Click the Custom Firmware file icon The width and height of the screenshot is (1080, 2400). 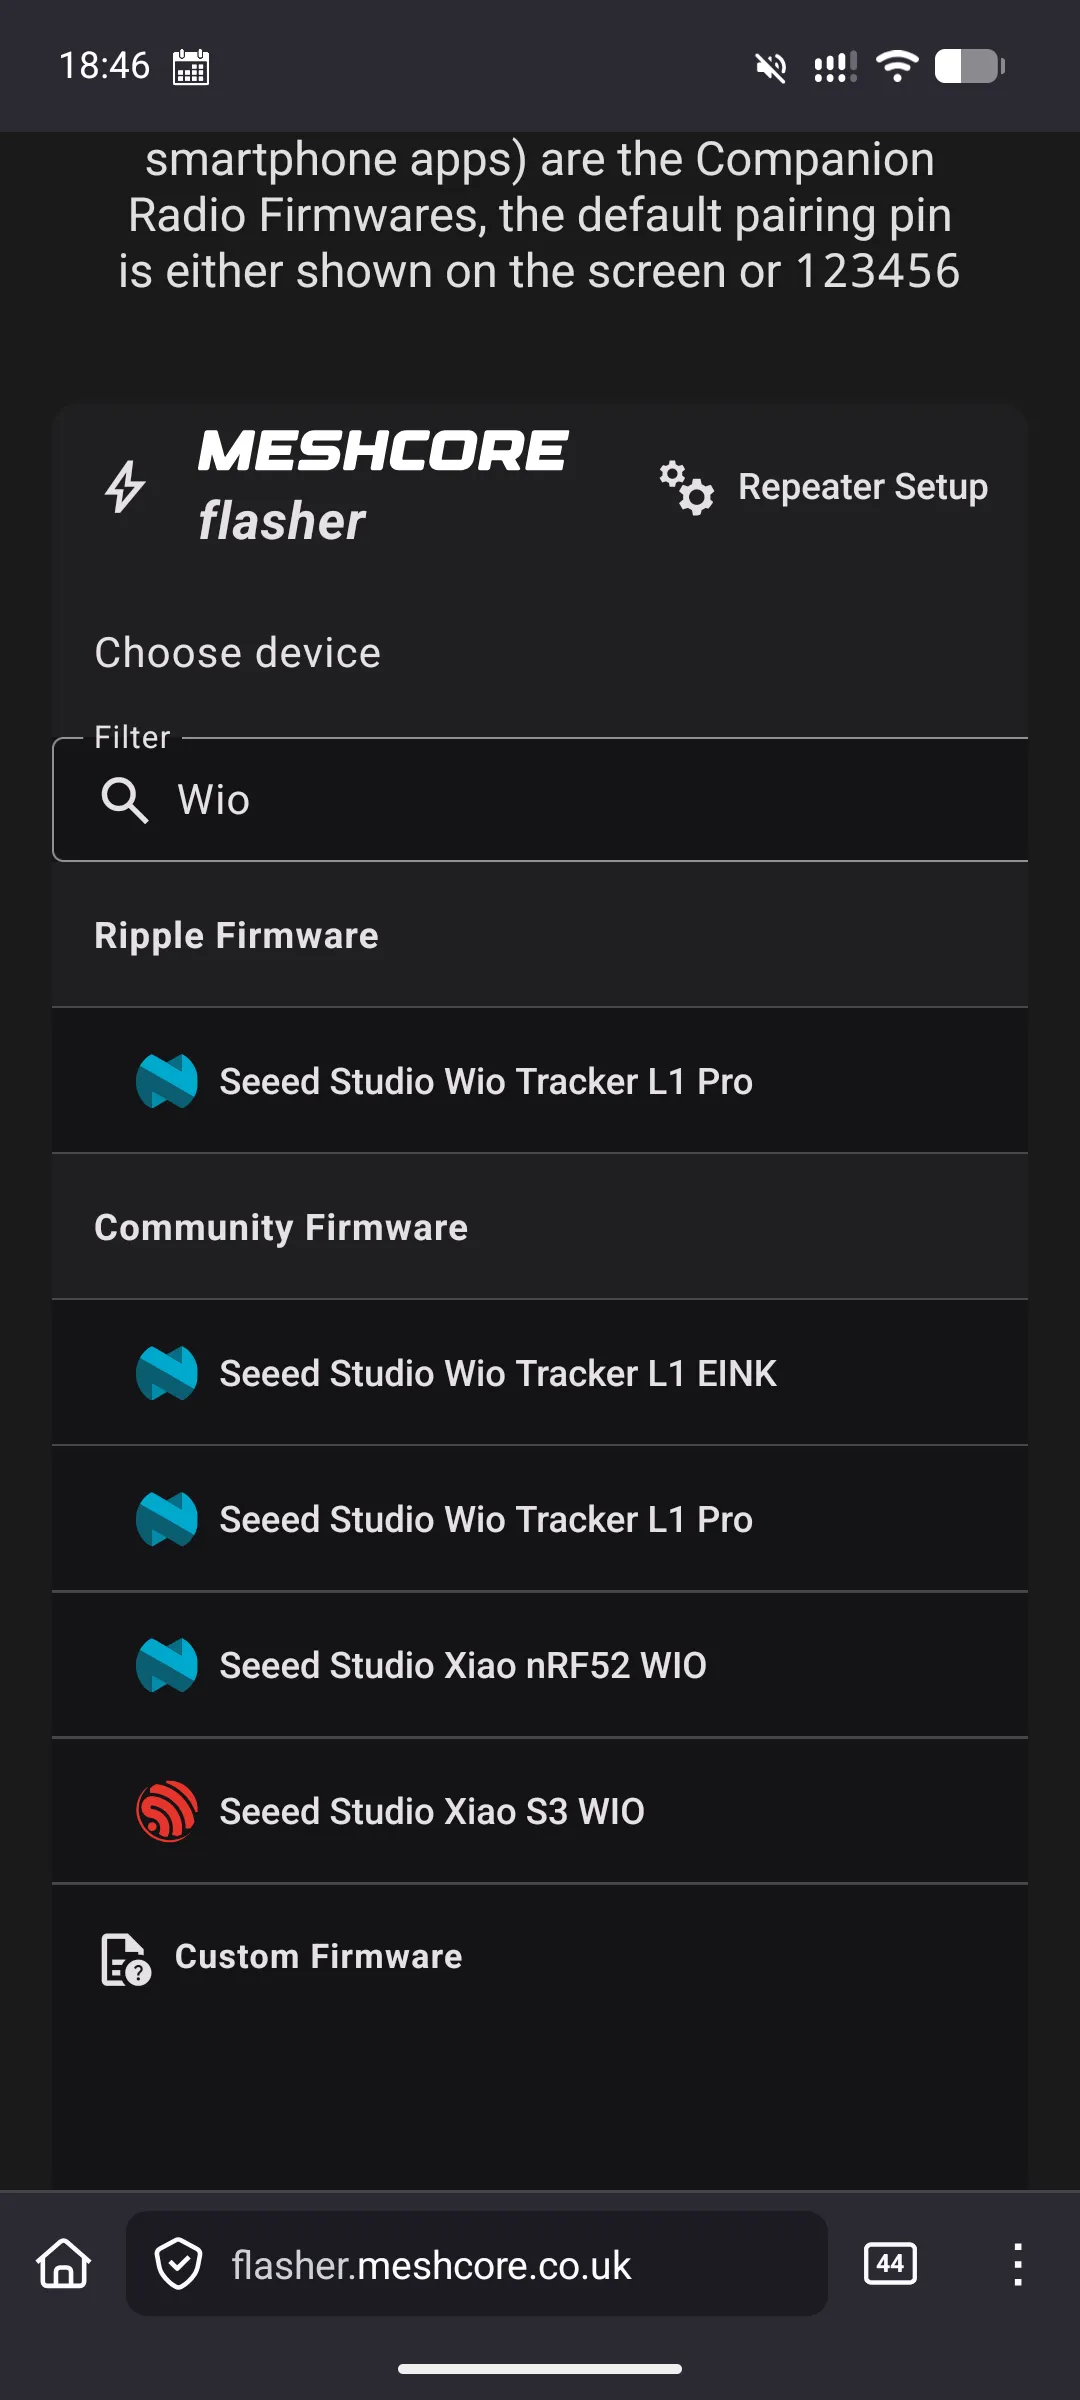126,1958
